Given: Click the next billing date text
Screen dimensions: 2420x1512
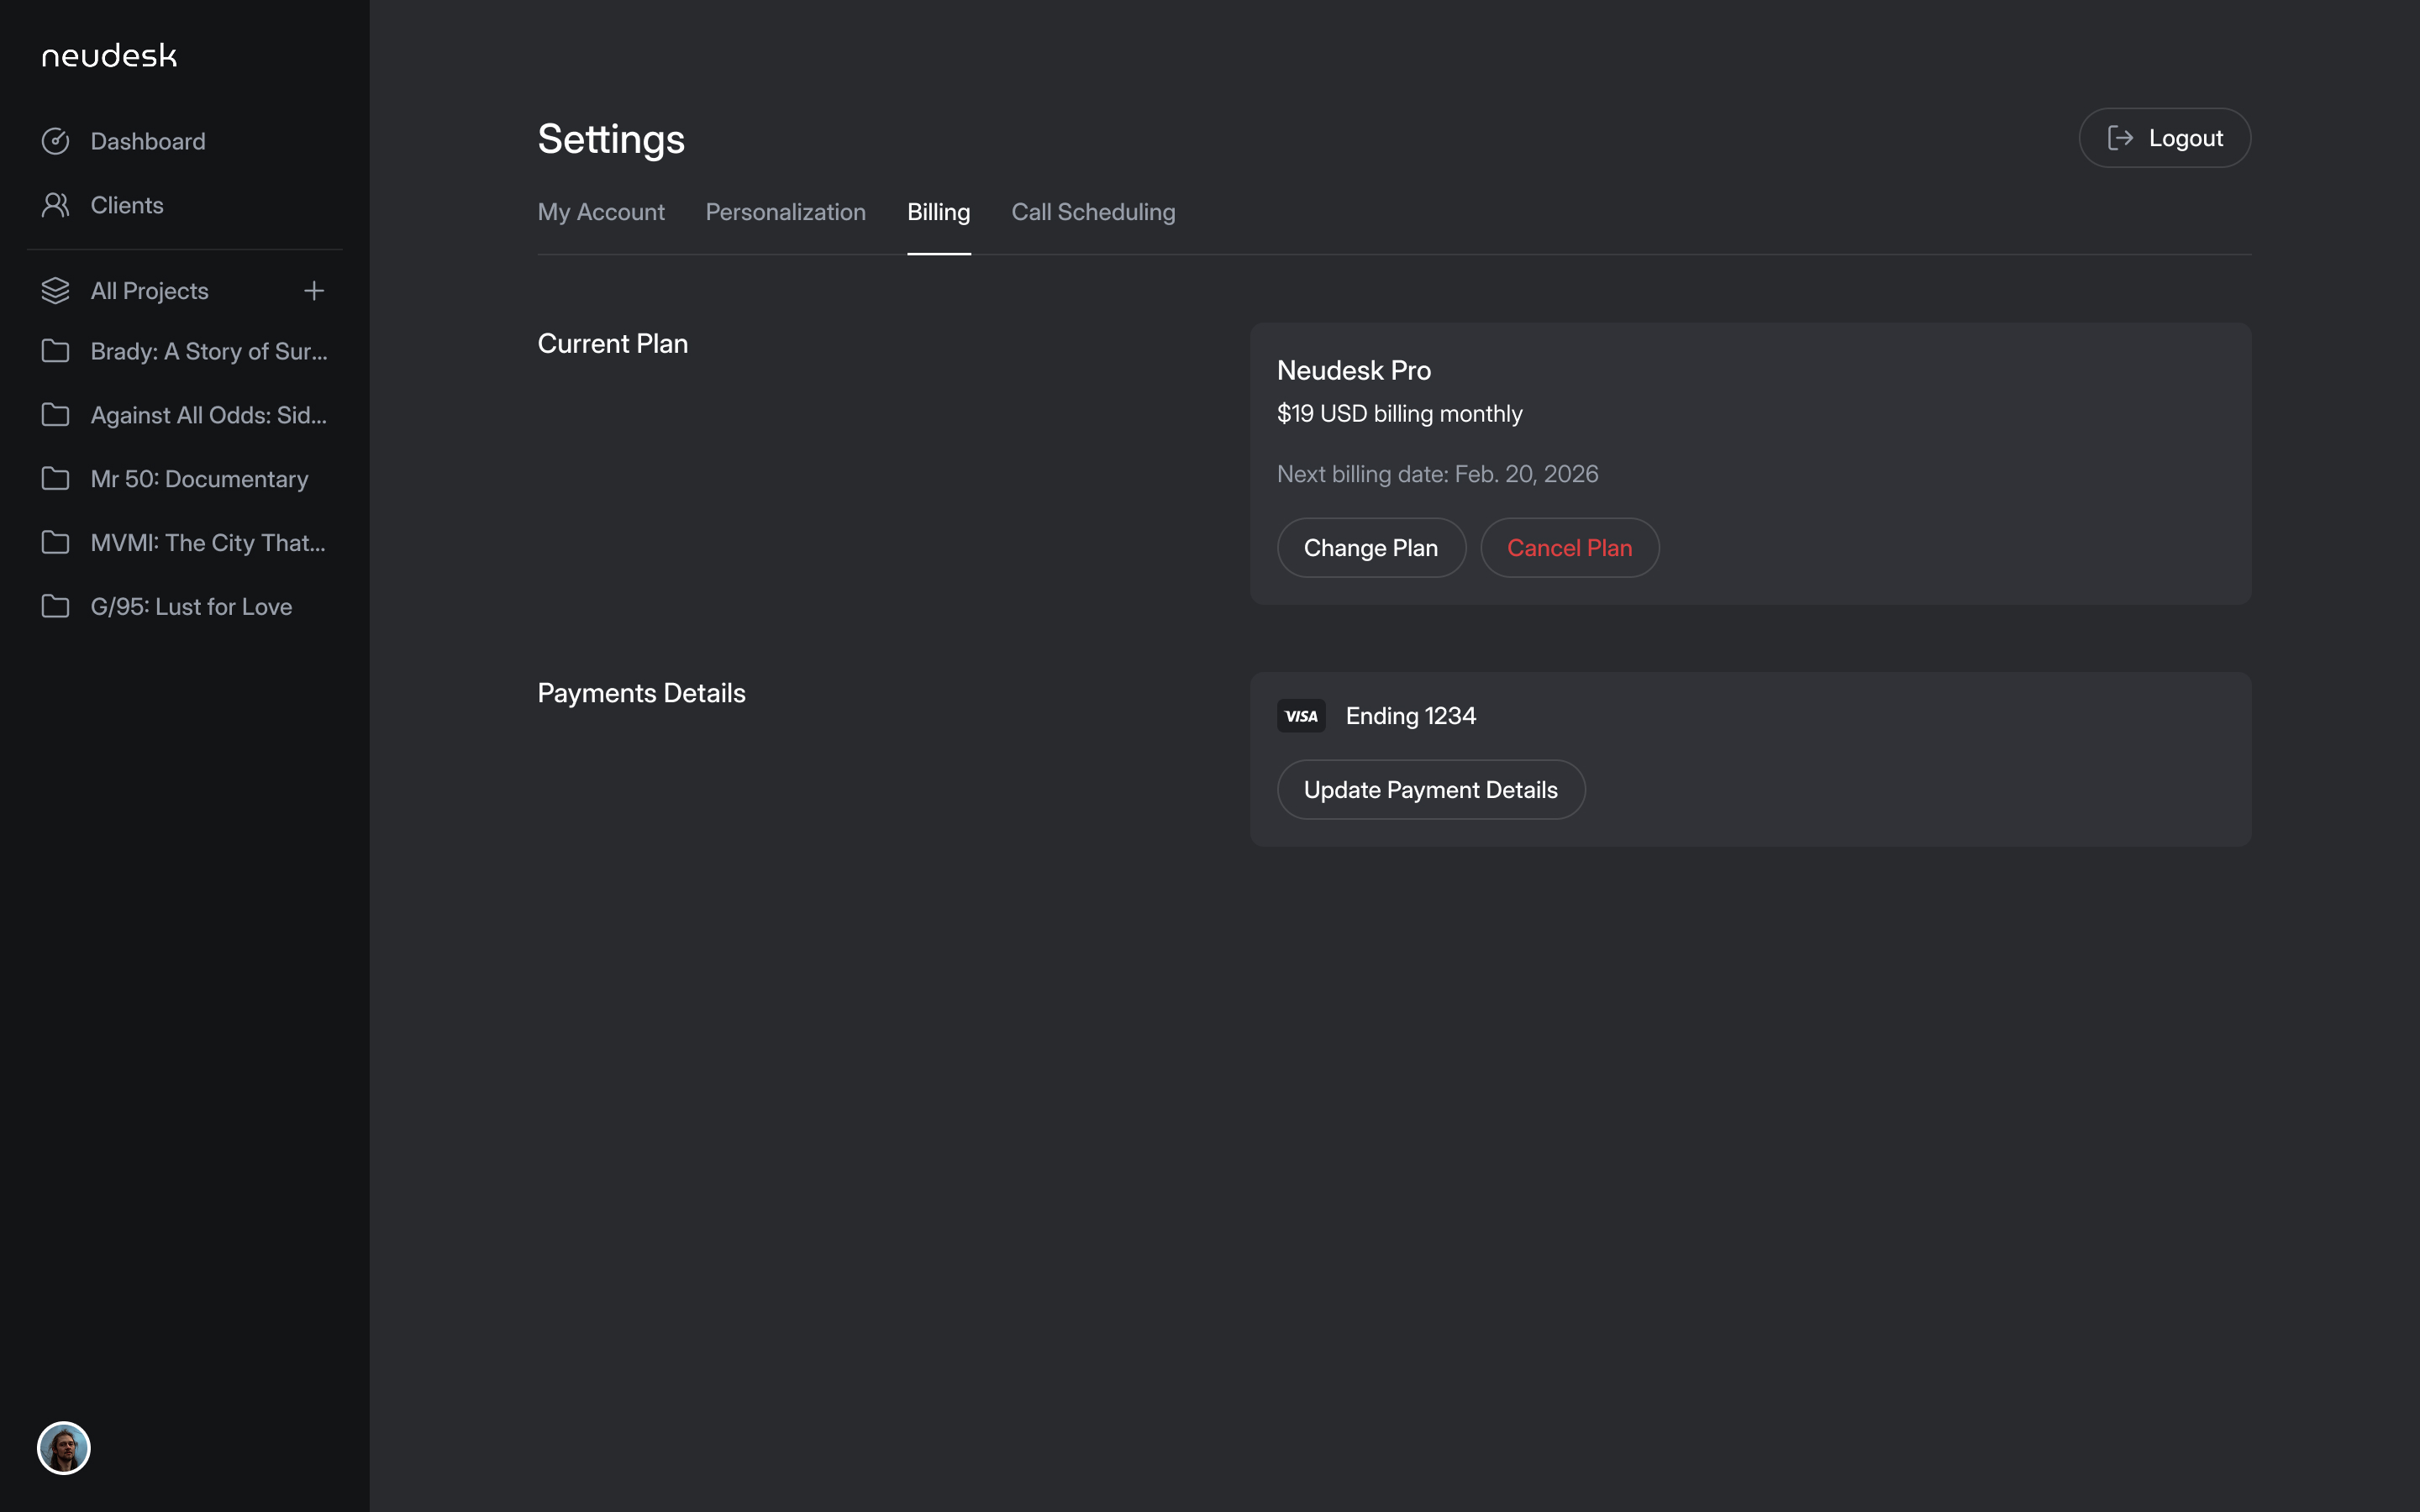Looking at the screenshot, I should (1438, 474).
